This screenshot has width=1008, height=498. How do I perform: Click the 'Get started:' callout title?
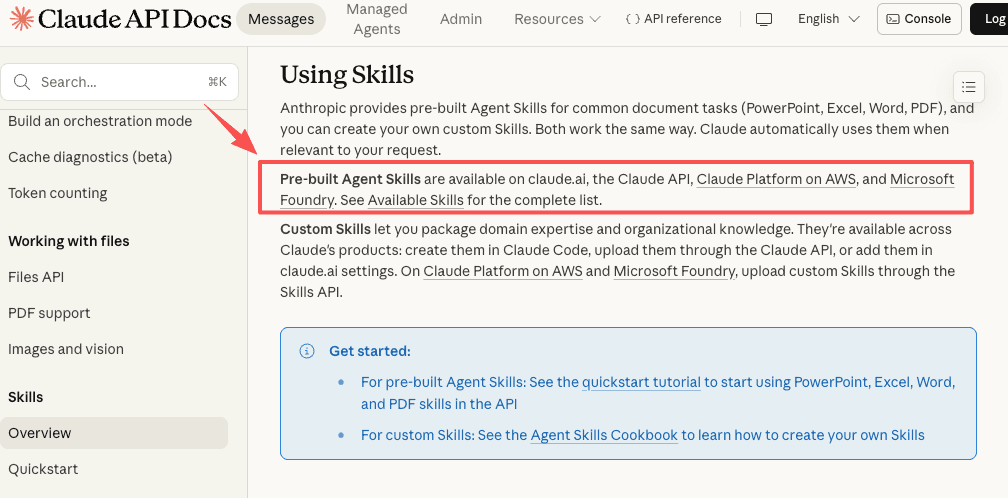pyautogui.click(x=370, y=351)
